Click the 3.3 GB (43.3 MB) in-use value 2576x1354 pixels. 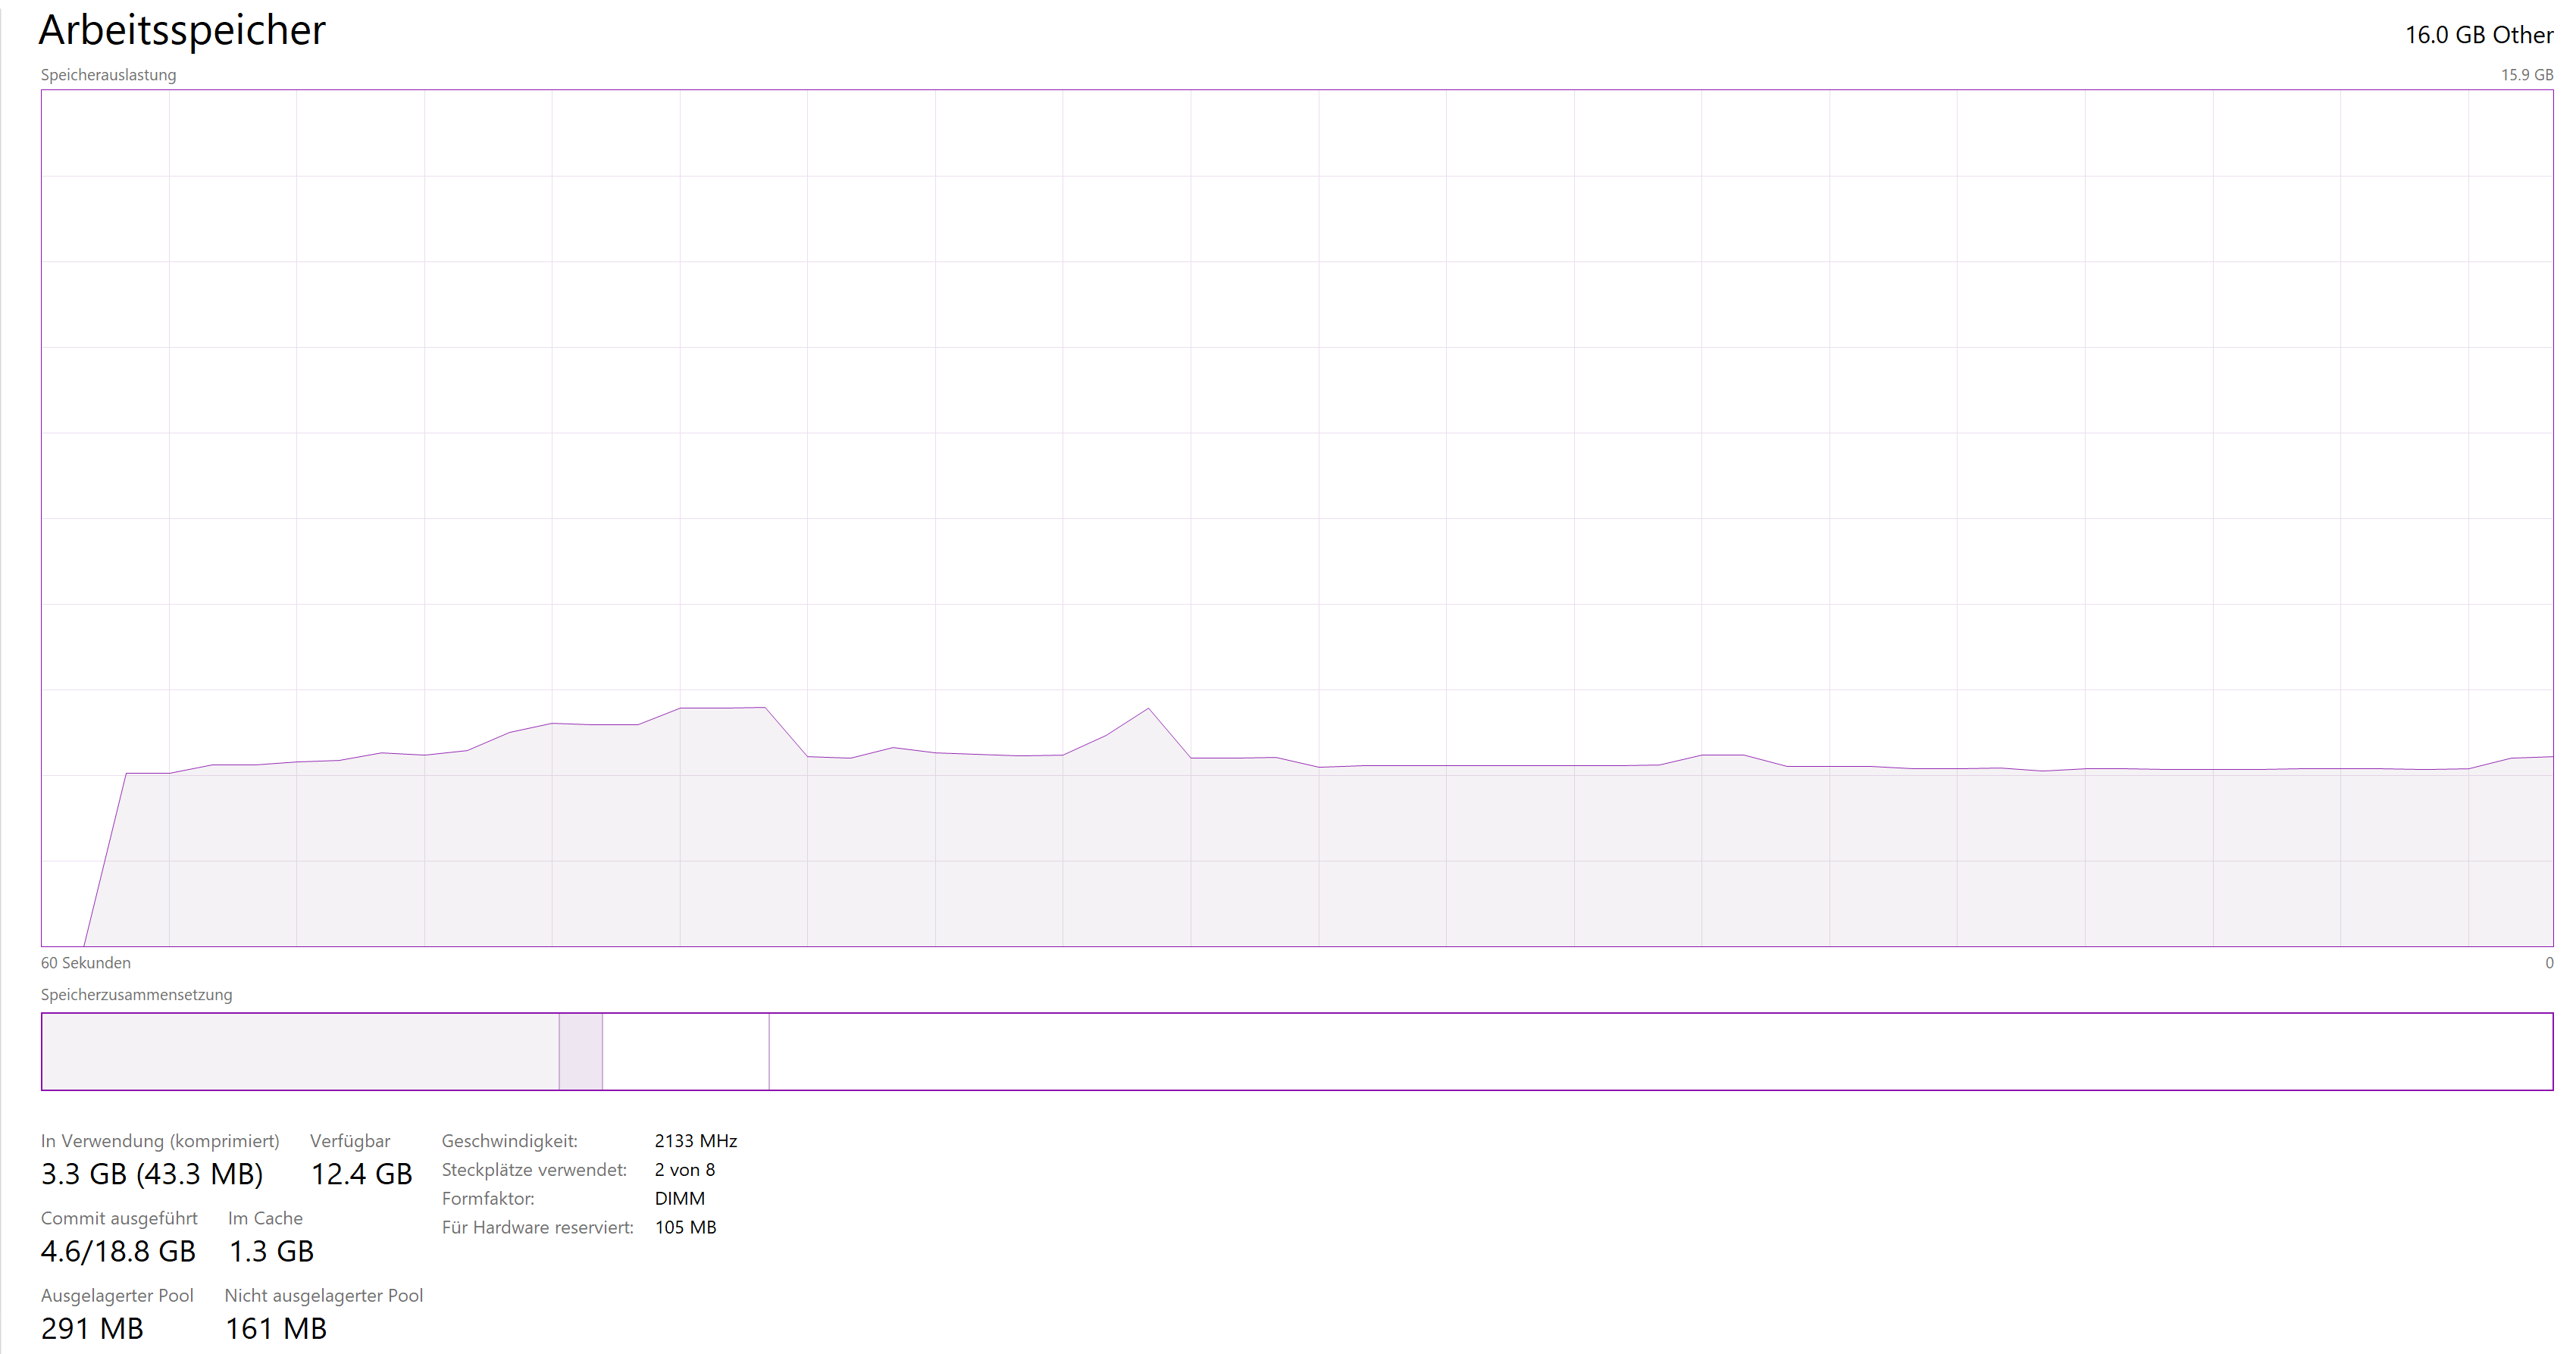(x=152, y=1174)
